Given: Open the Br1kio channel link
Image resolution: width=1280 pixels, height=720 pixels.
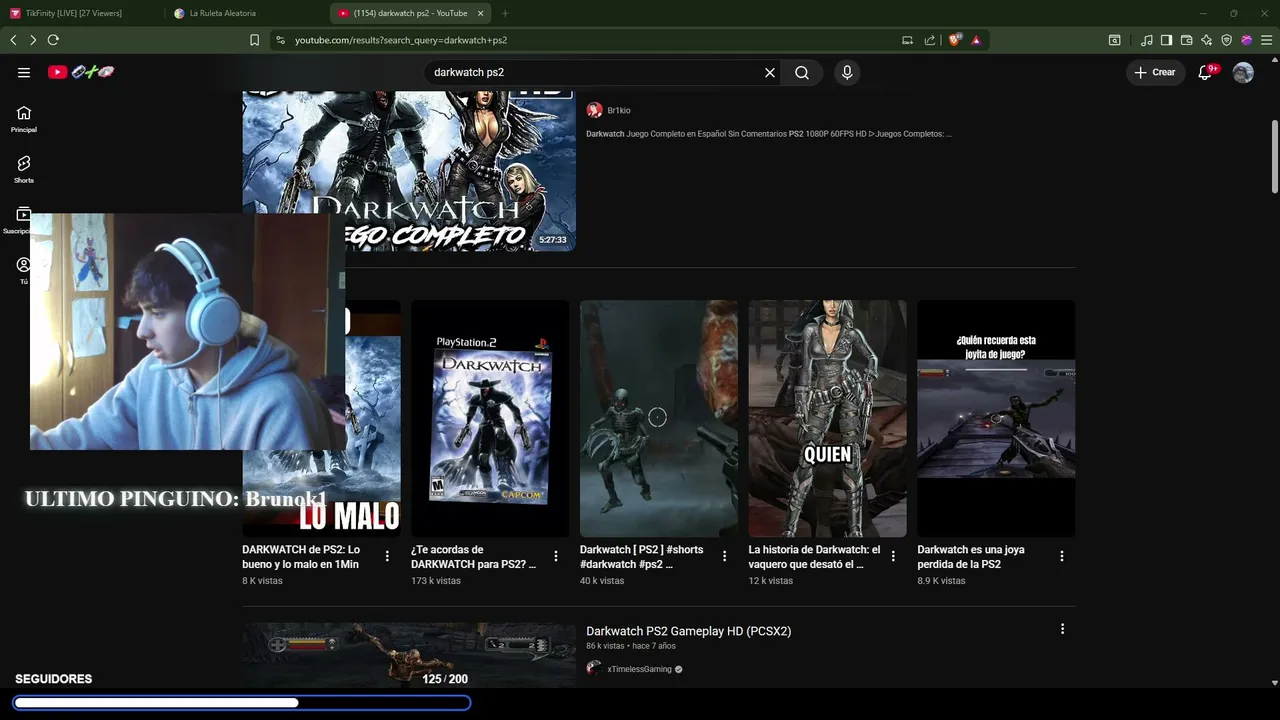Looking at the screenshot, I should [x=619, y=110].
